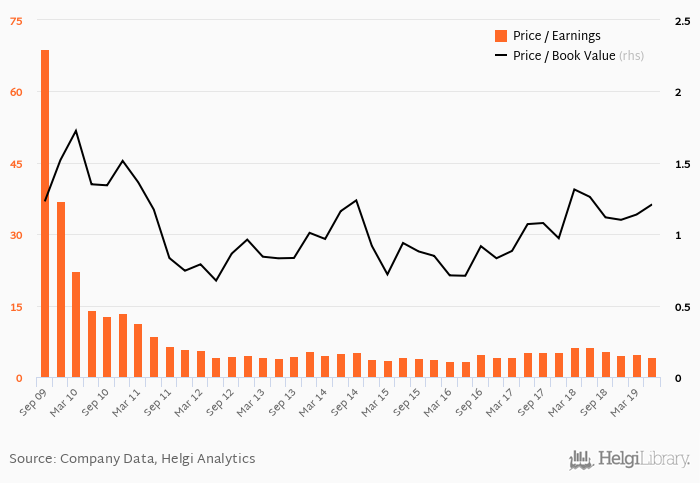Click the orange Price / Earnings legend swatch
This screenshot has width=700, height=483.
pyautogui.click(x=501, y=36)
